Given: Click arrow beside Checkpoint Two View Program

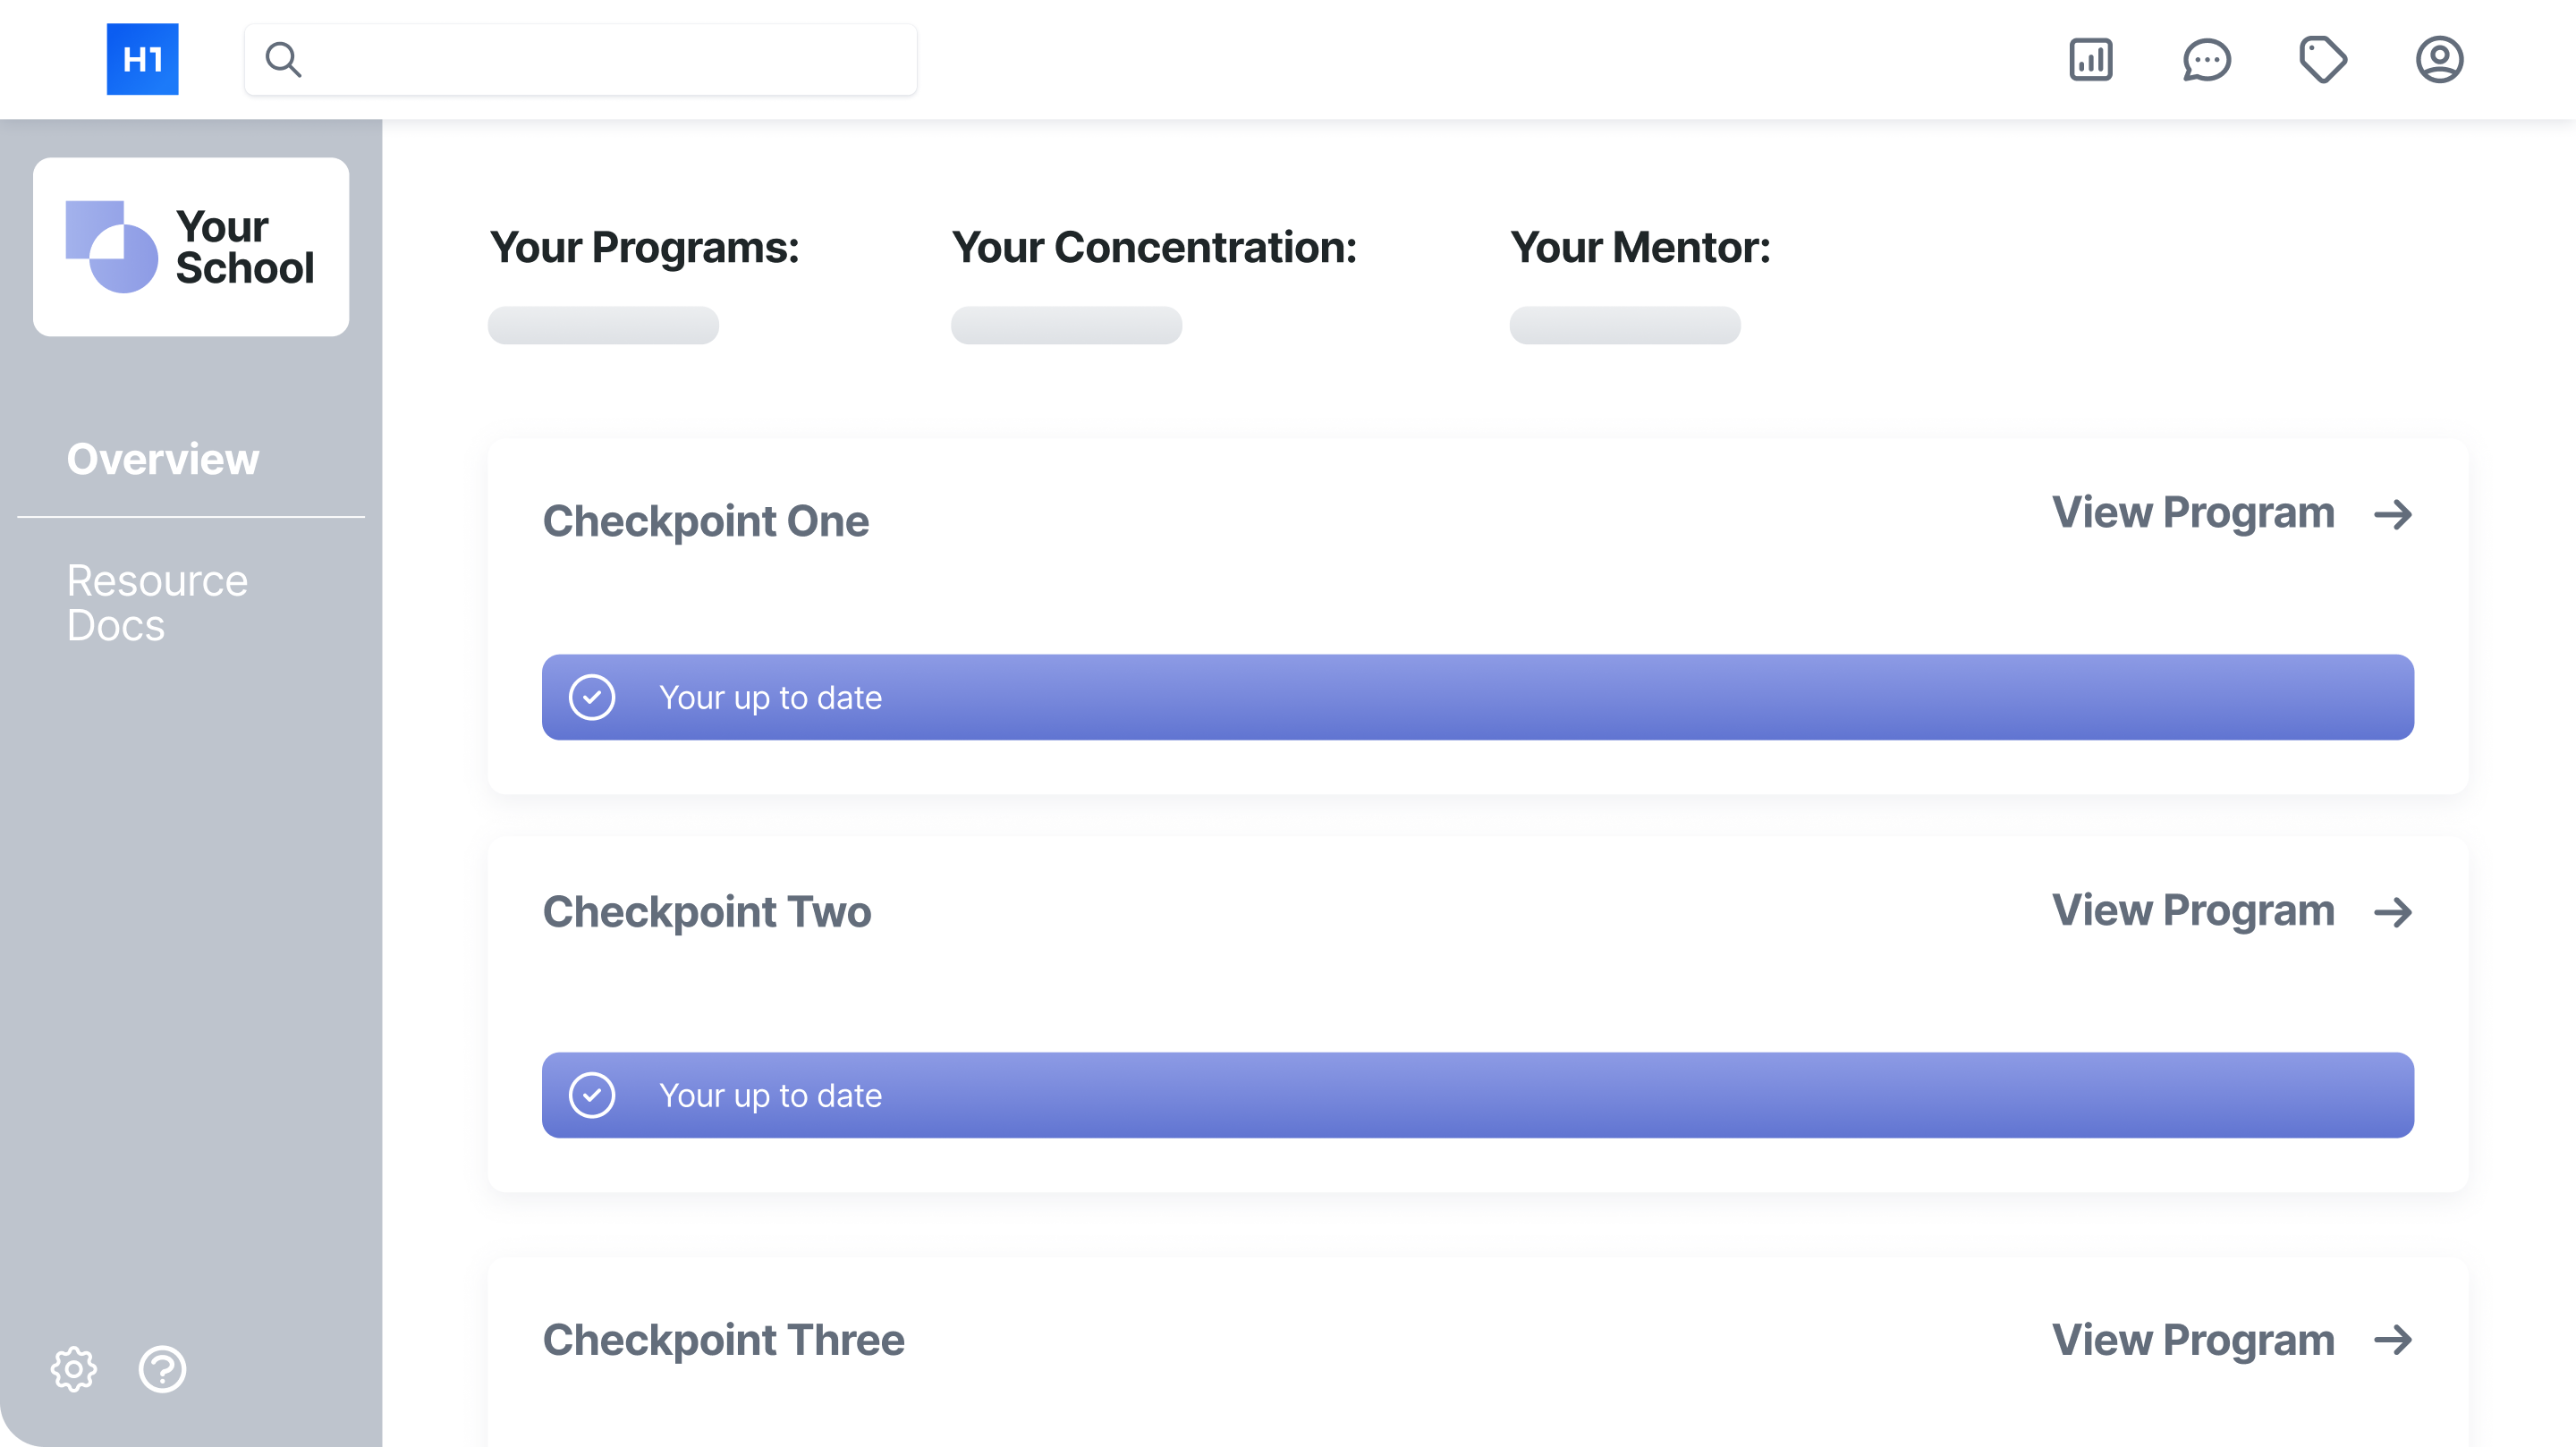Looking at the screenshot, I should click(x=2393, y=912).
